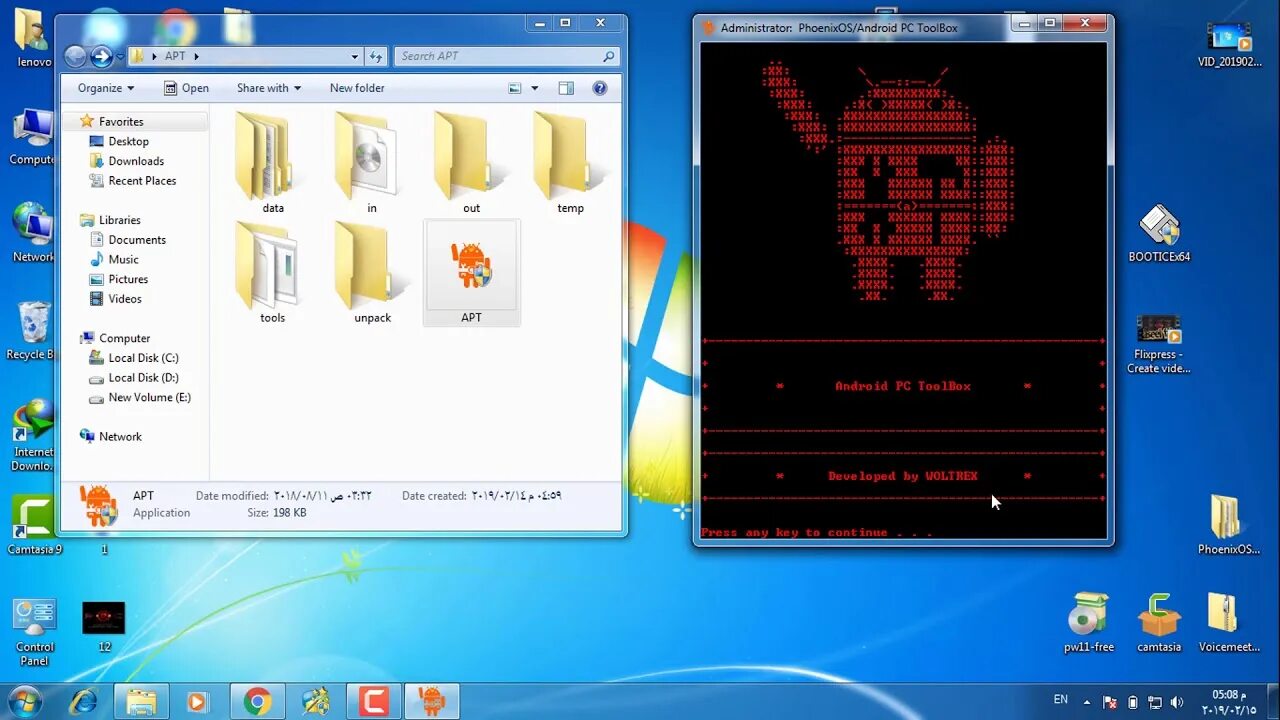Image resolution: width=1280 pixels, height=720 pixels.
Task: Open Recent Places in navigation pane
Action: (142, 181)
